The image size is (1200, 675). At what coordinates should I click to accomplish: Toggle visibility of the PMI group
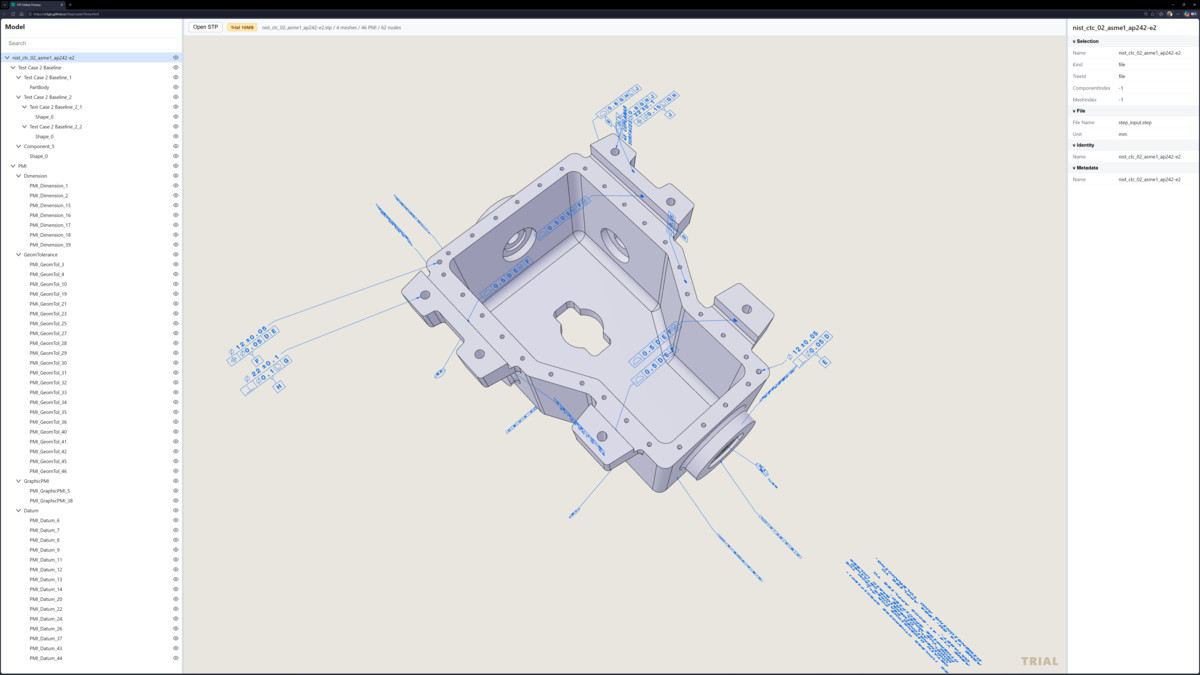(176, 166)
